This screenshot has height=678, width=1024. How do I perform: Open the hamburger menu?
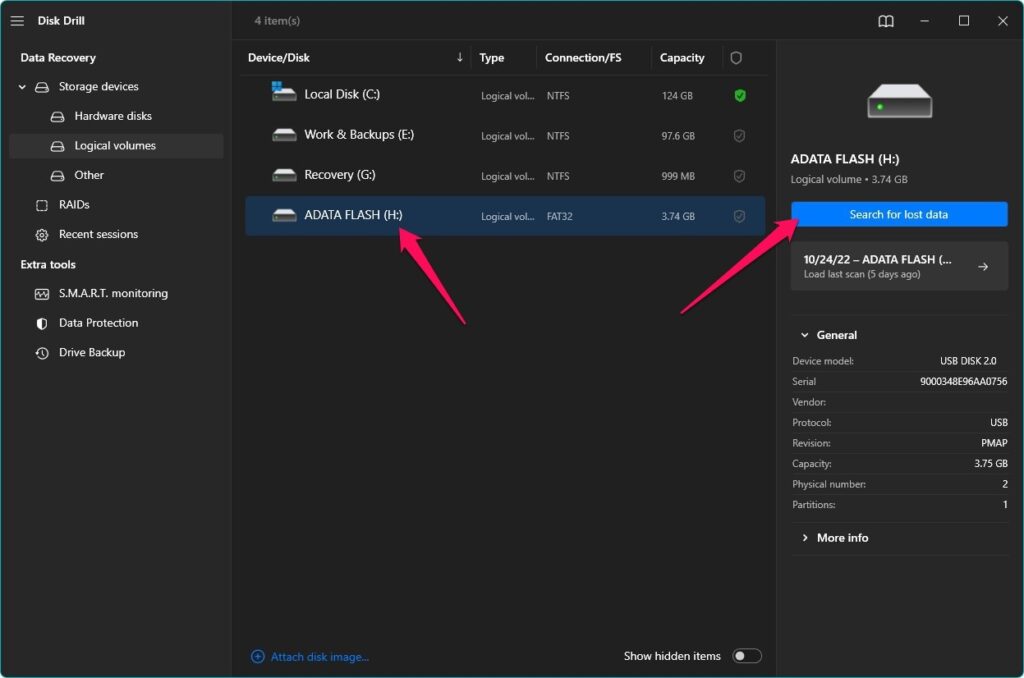pos(16,20)
